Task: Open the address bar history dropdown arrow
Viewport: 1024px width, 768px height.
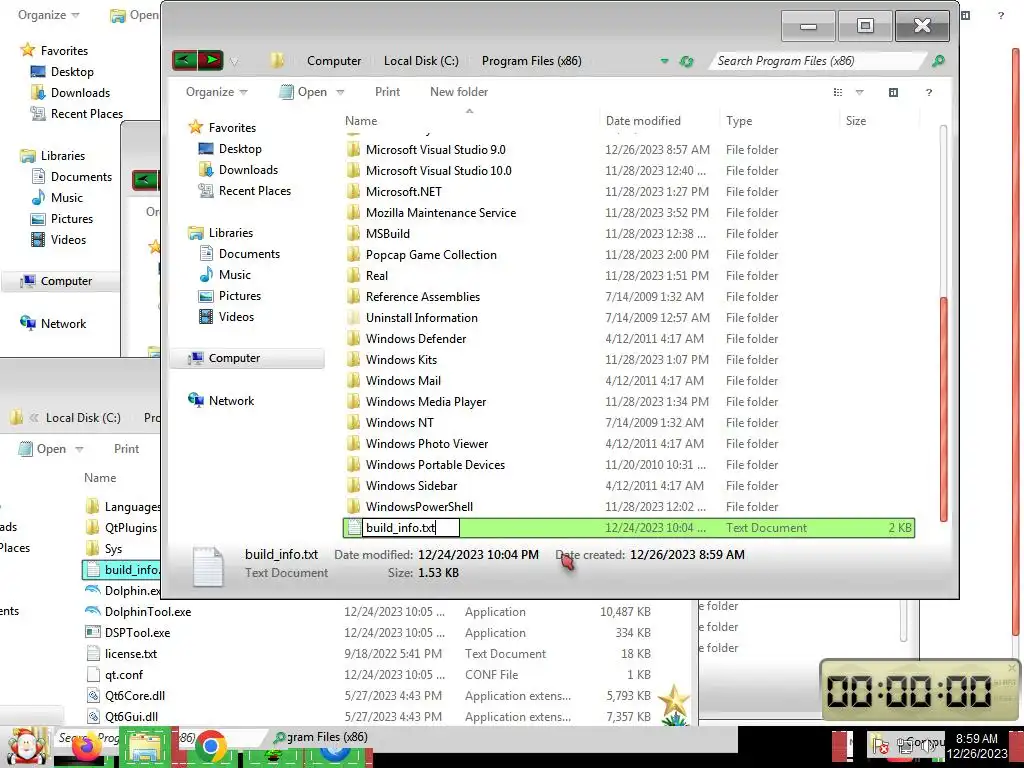Action: pyautogui.click(x=664, y=61)
